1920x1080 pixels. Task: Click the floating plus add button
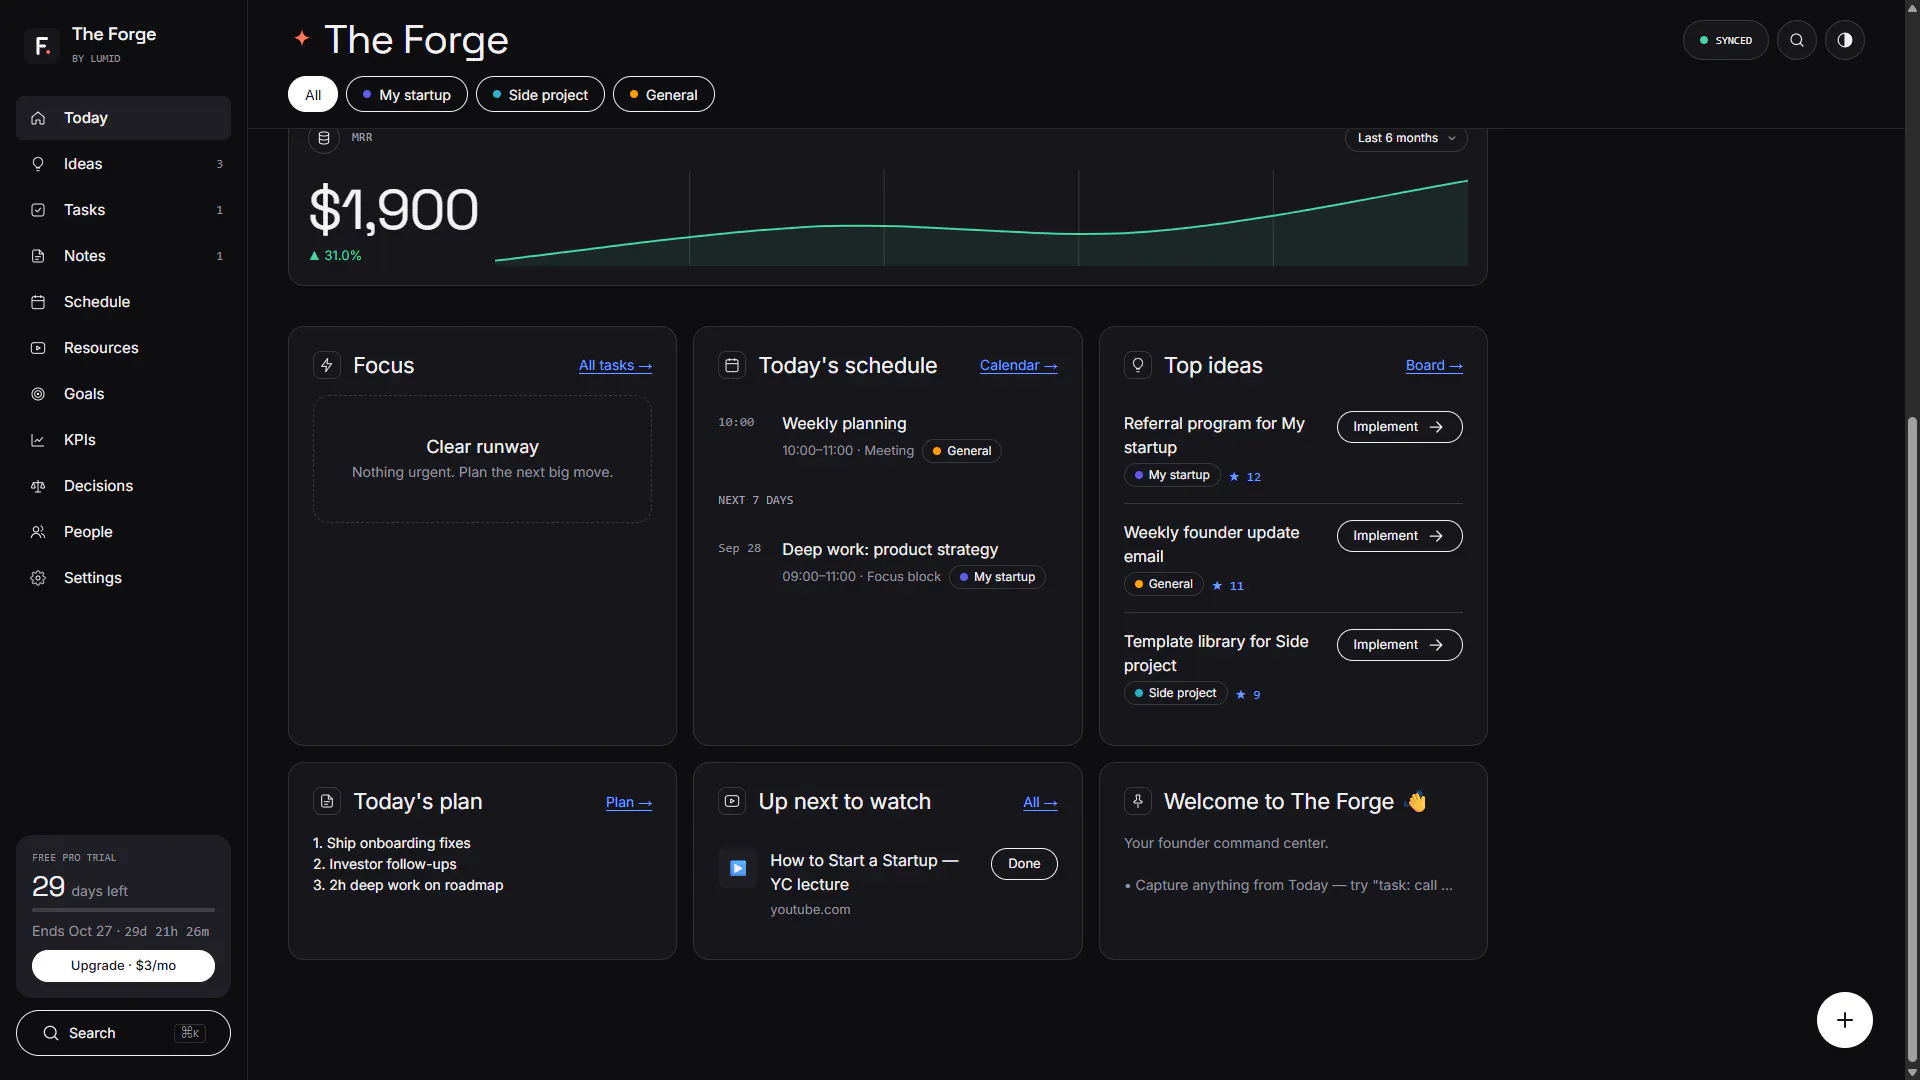tap(1845, 1020)
